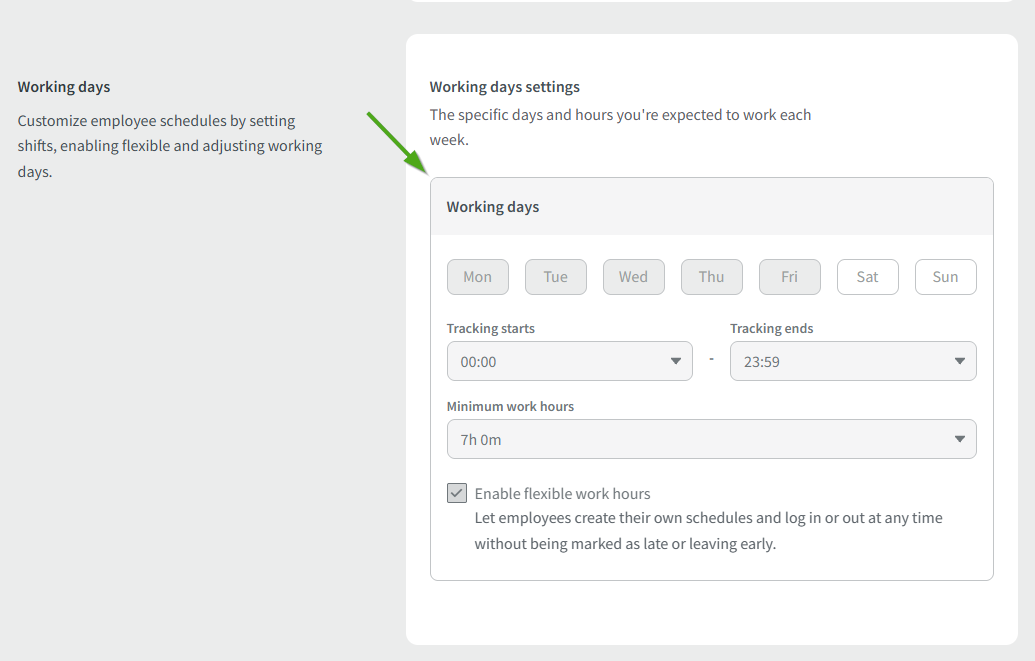Click the 'Customize employee schedules' description on left
This screenshot has height=661, width=1035.
[170, 146]
